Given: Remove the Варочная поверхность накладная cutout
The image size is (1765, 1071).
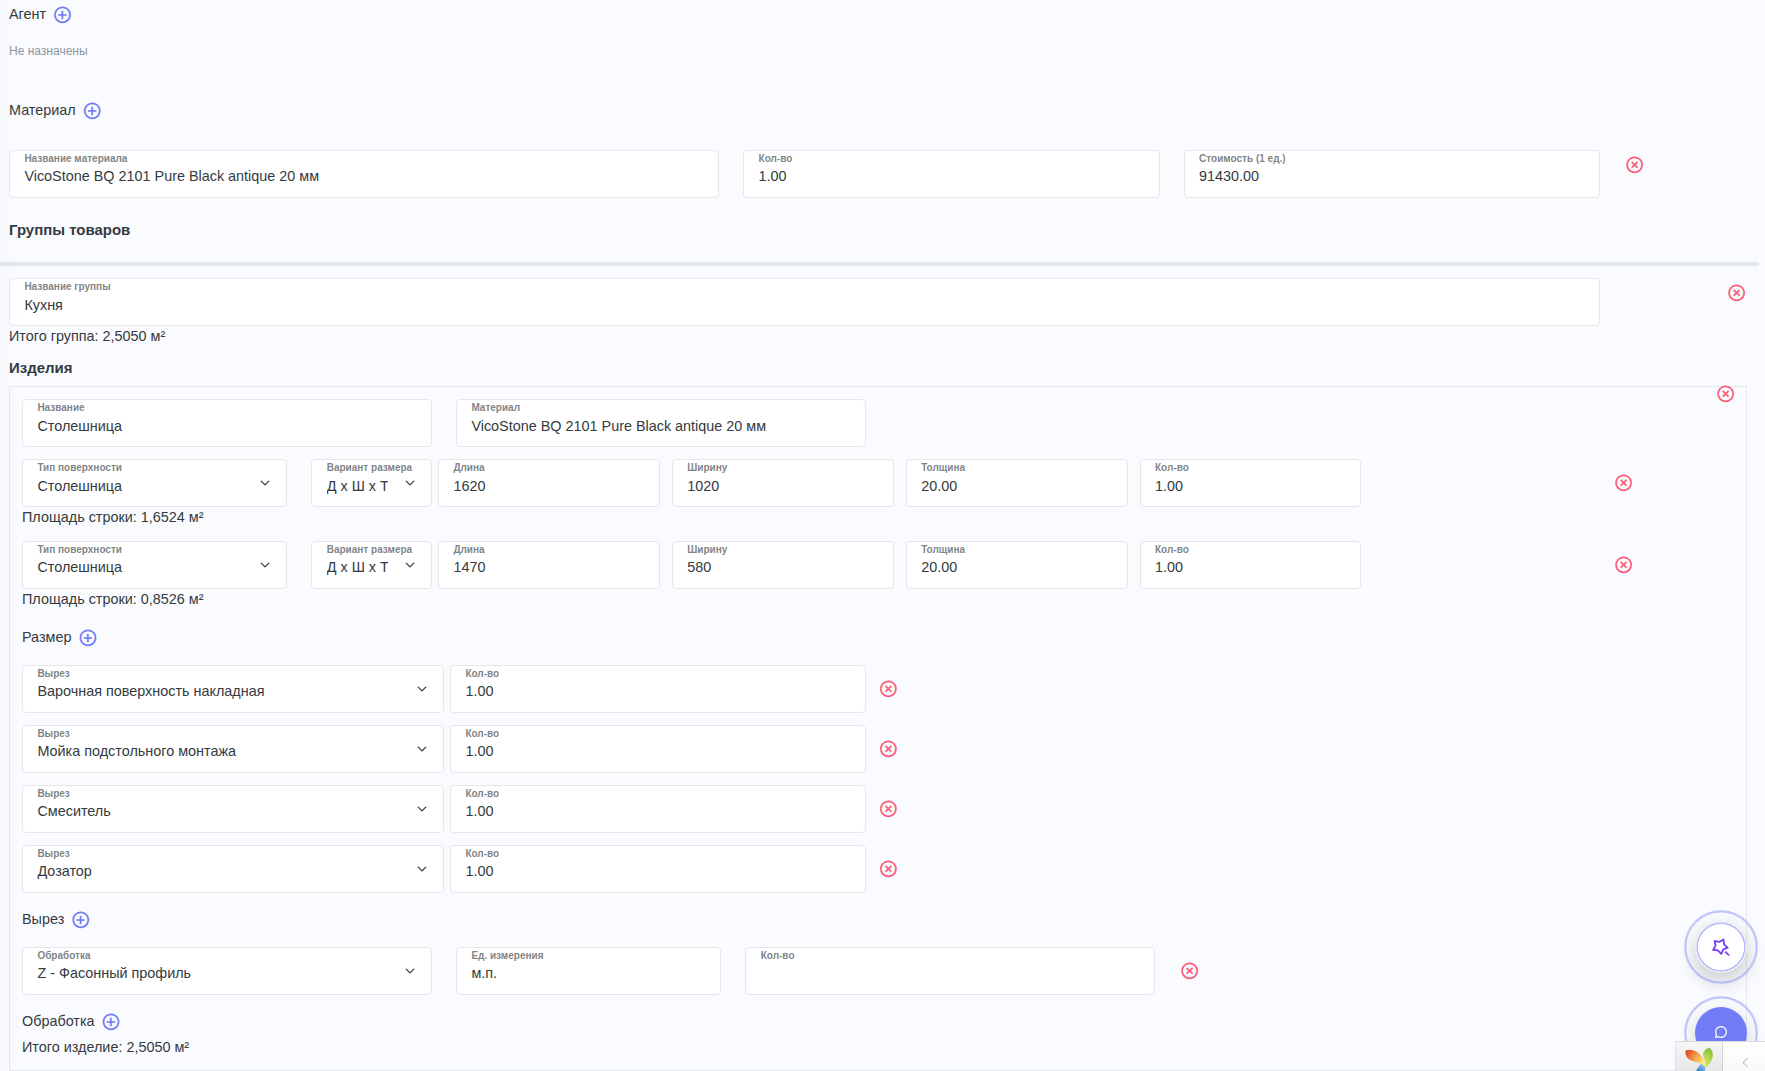Looking at the screenshot, I should click(x=888, y=689).
